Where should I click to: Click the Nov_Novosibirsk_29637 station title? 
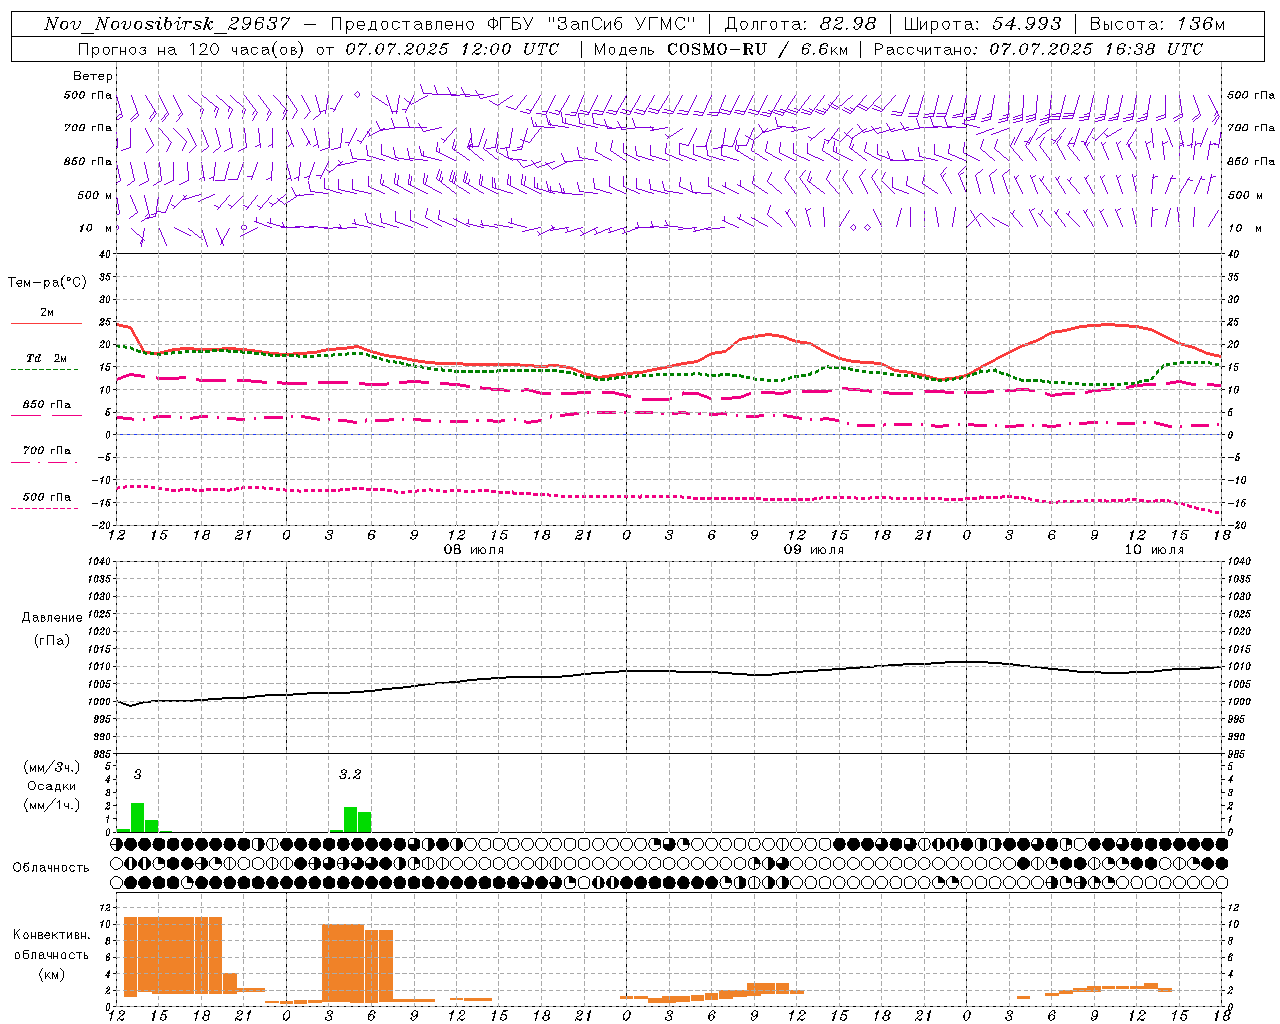(x=168, y=24)
